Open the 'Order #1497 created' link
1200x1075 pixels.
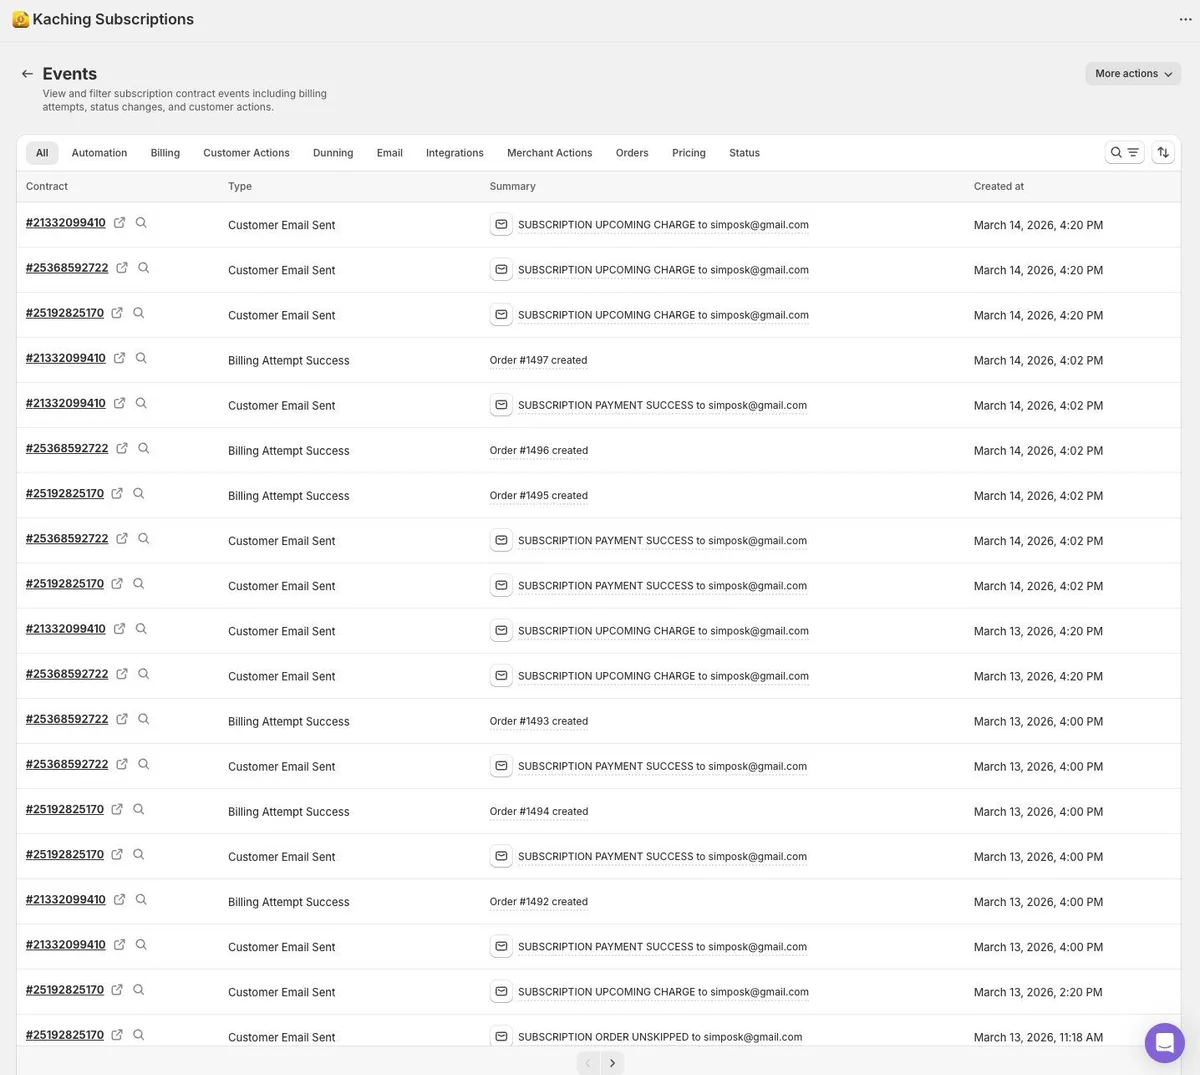point(538,360)
